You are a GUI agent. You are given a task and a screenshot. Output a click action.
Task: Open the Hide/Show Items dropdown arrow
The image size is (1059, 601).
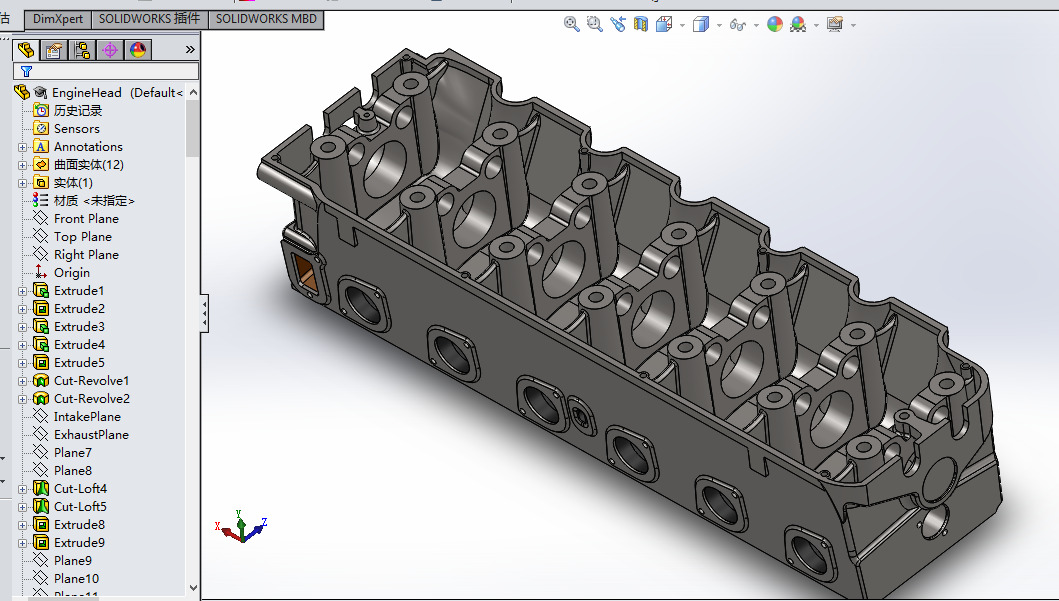(x=756, y=26)
